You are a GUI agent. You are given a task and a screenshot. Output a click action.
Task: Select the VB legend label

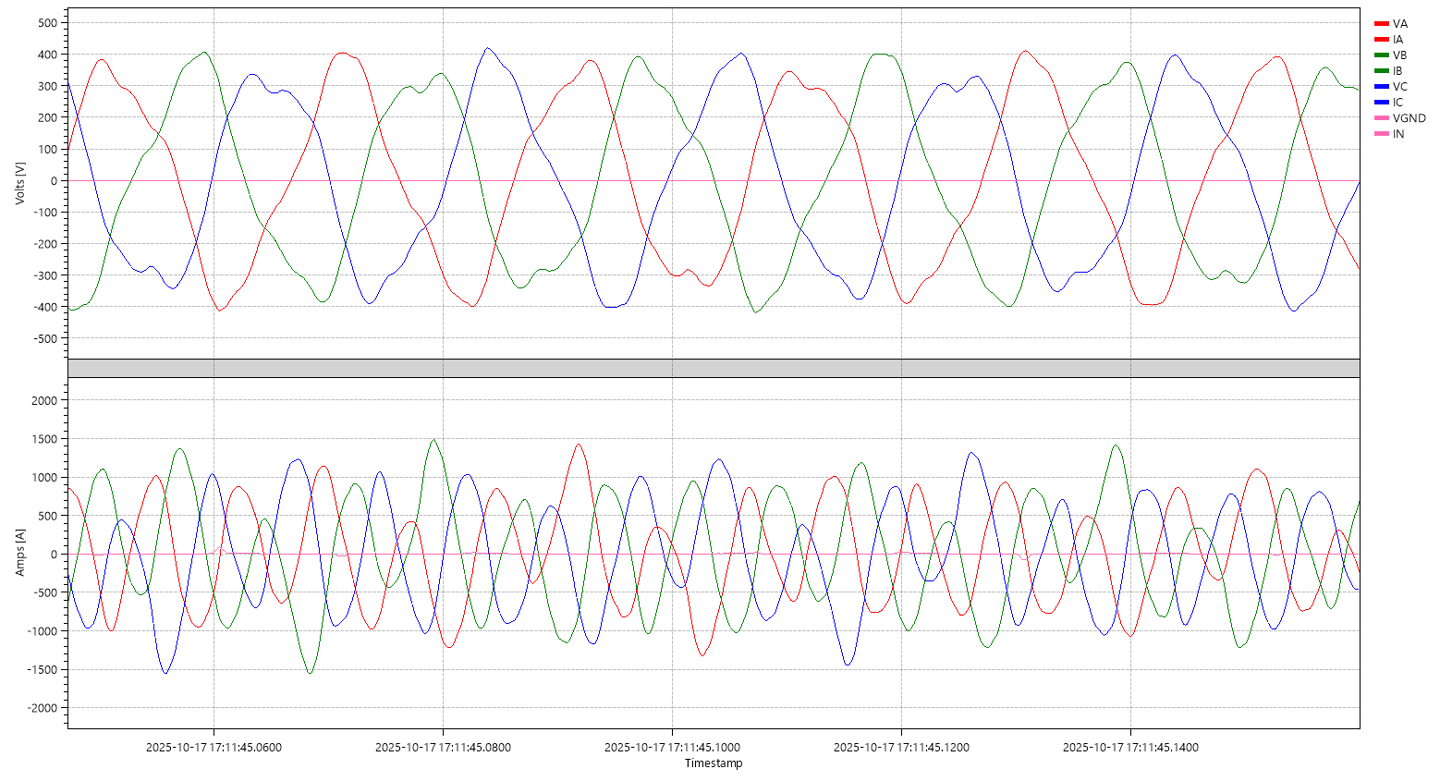(1400, 55)
